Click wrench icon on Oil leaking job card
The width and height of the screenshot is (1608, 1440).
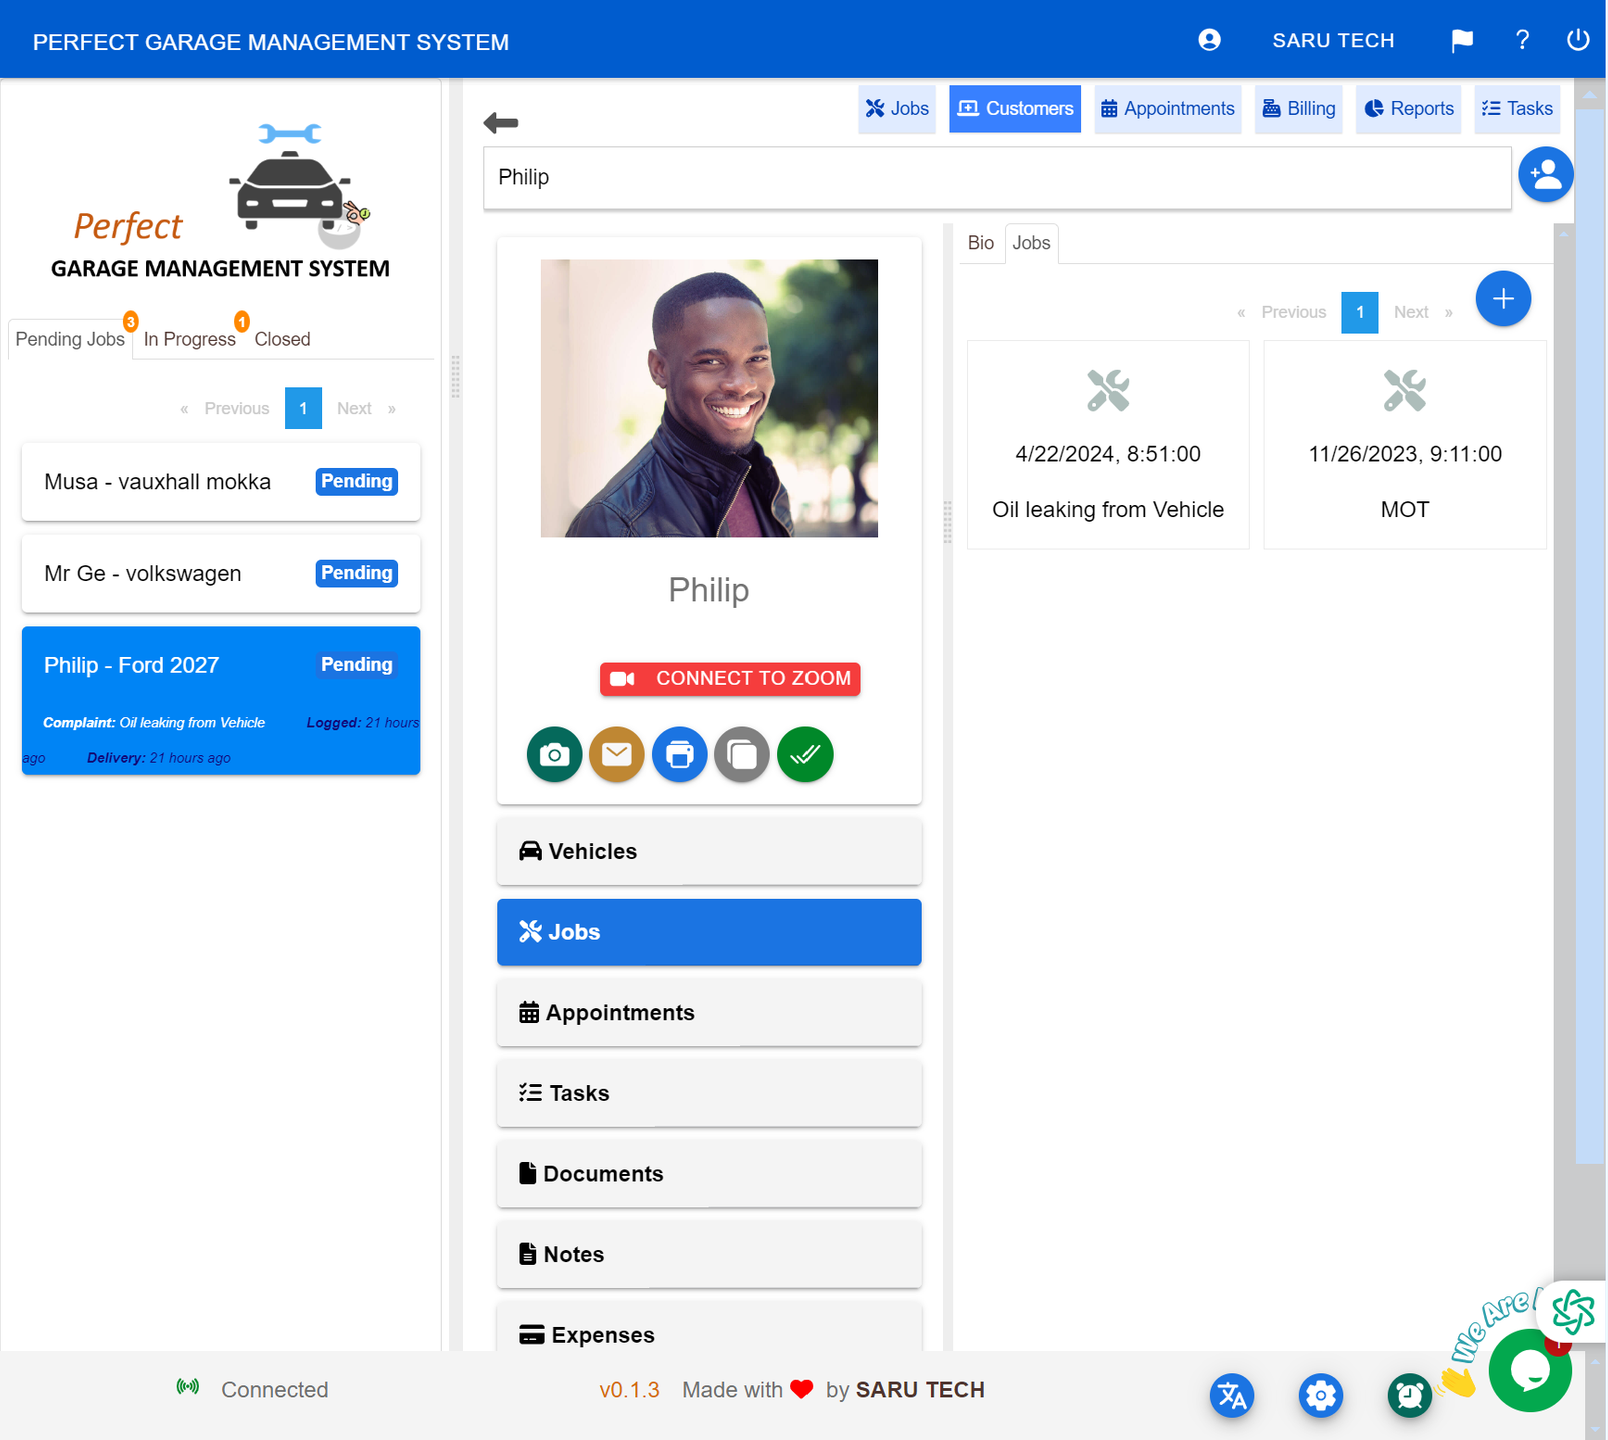point(1108,390)
